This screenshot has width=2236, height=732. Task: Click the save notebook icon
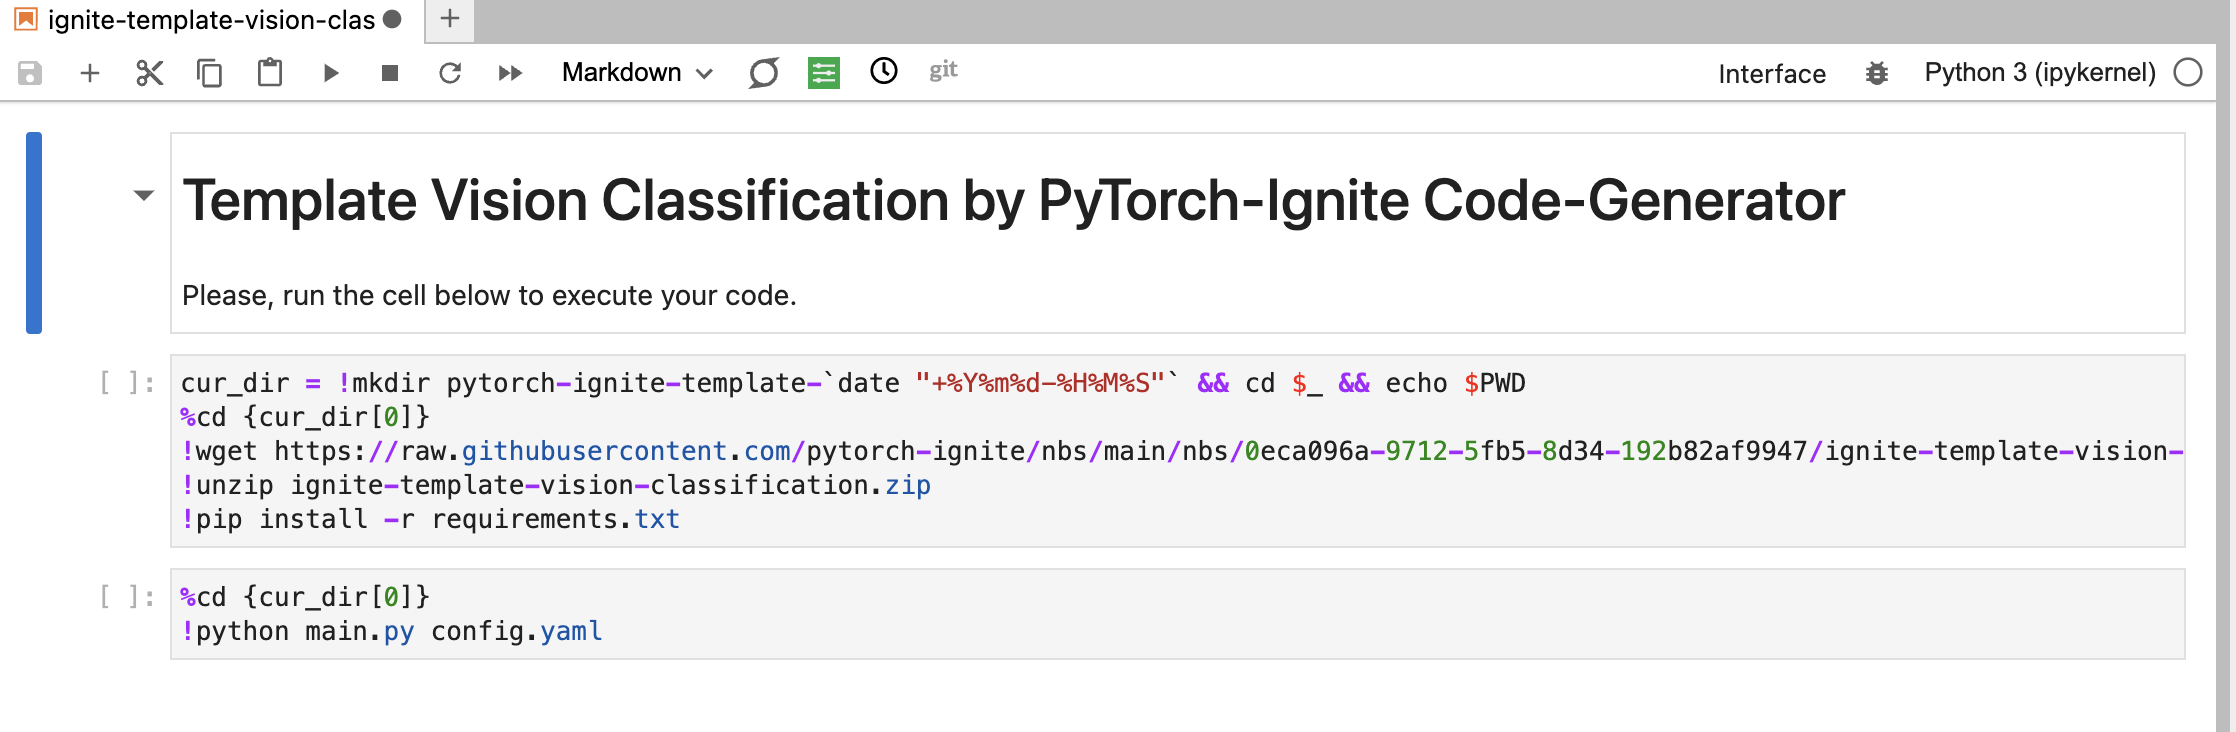[30, 73]
